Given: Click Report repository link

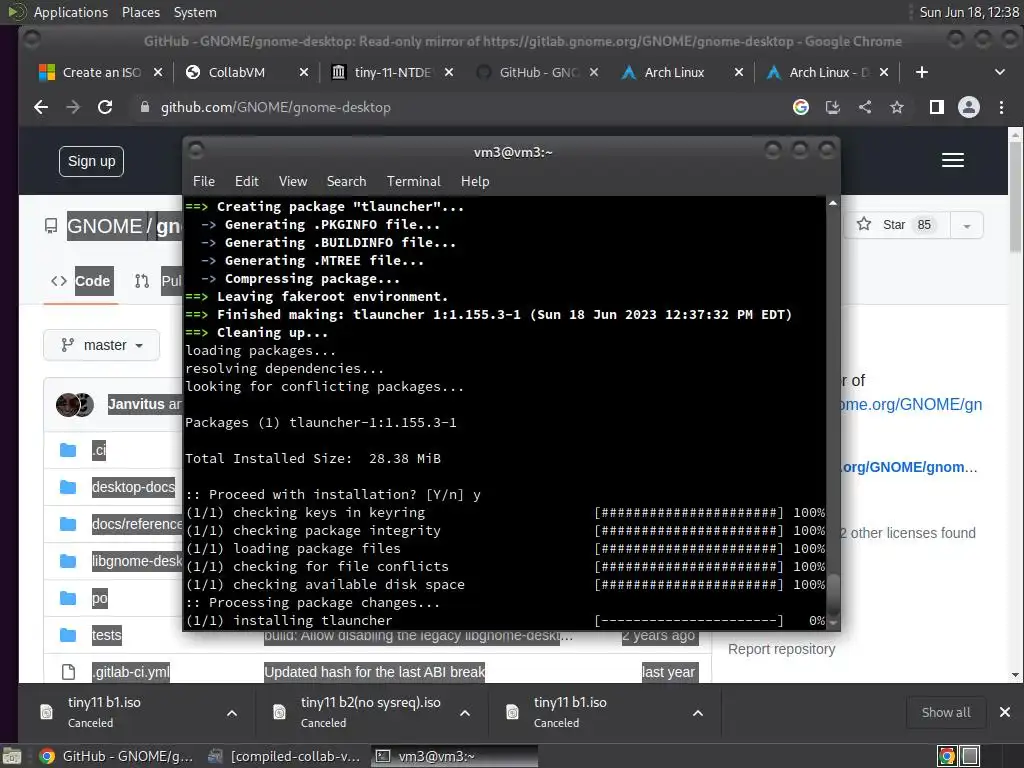Looking at the screenshot, I should pyautogui.click(x=782, y=649).
